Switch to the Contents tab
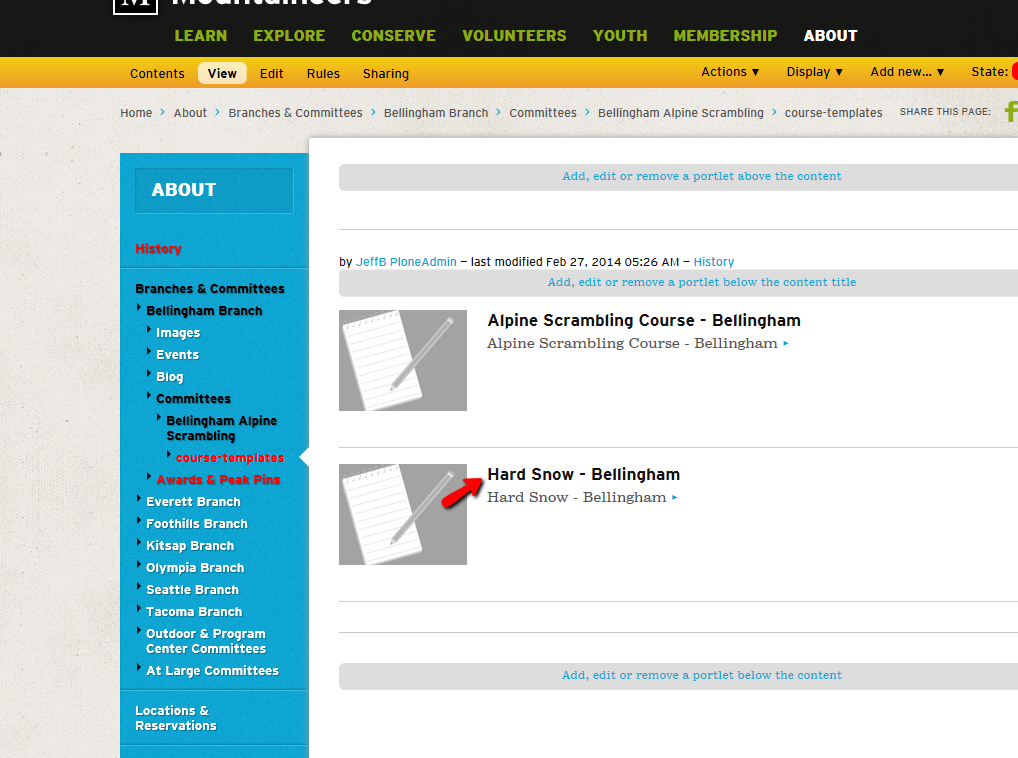1018x758 pixels. click(157, 73)
